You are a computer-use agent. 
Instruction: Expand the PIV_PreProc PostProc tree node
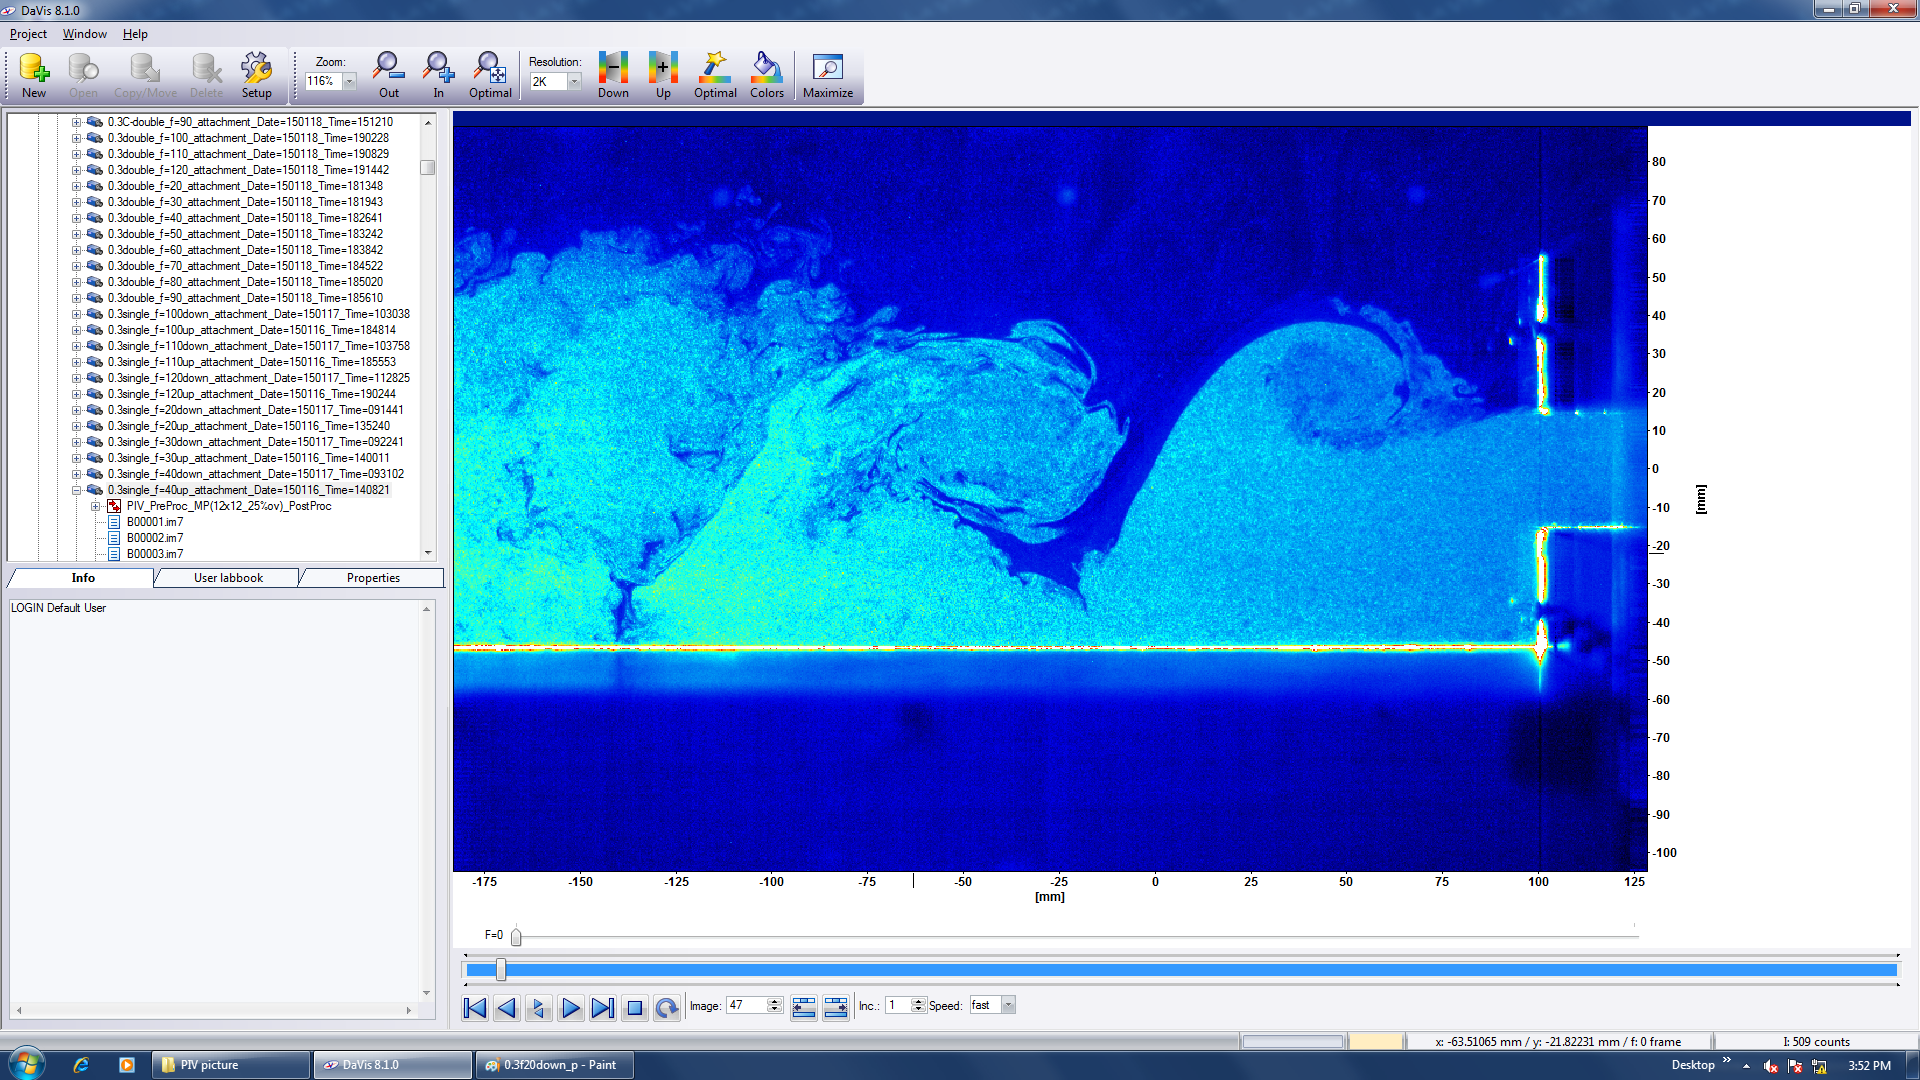click(x=96, y=506)
